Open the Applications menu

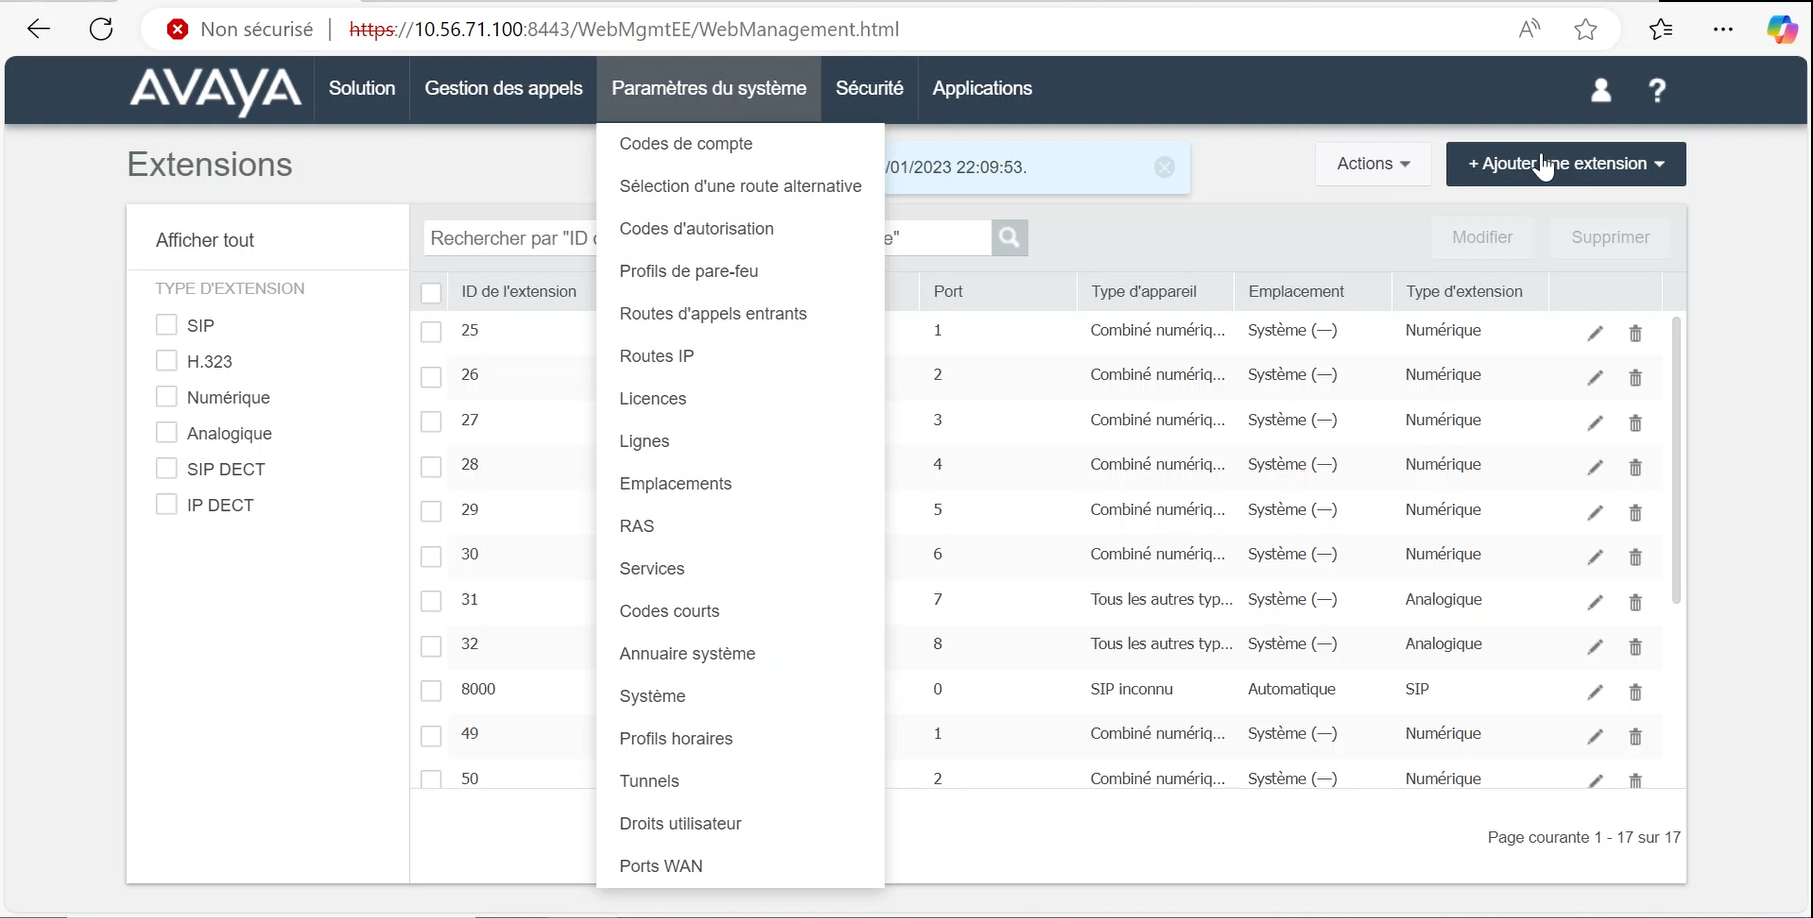pos(982,88)
